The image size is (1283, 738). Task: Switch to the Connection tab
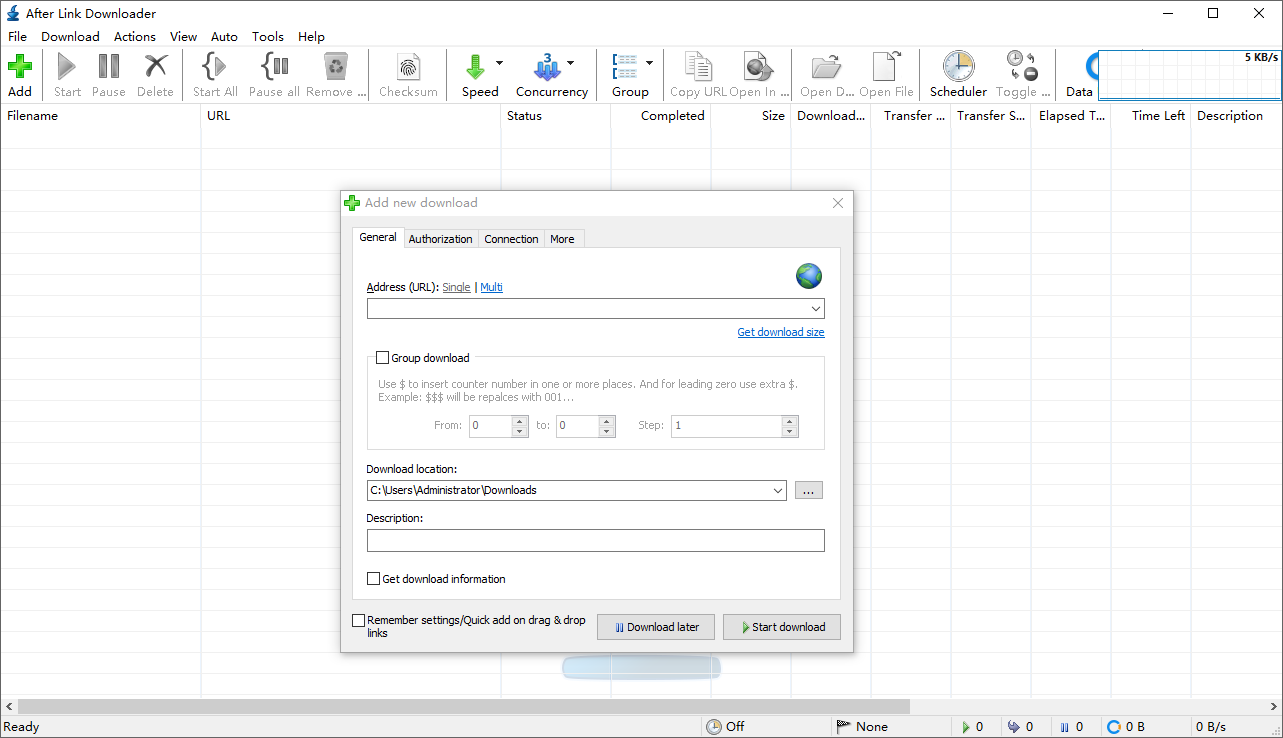[511, 239]
